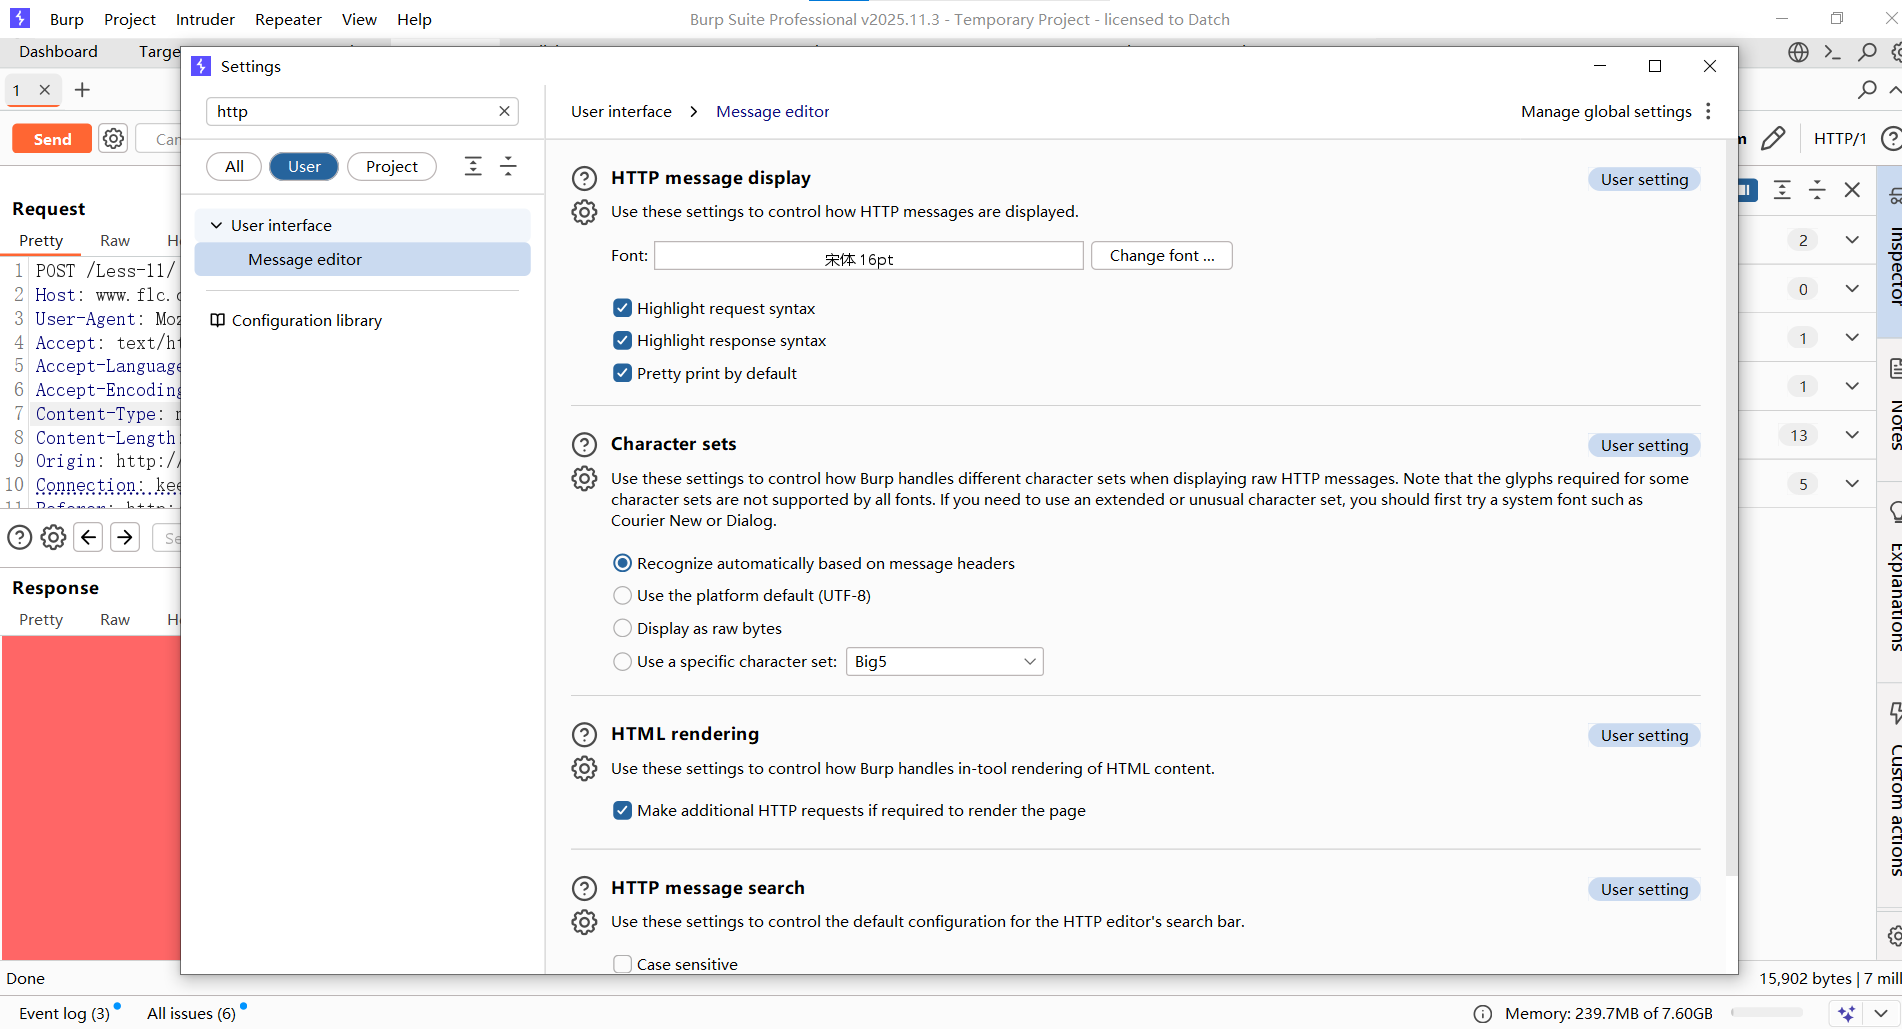Expand the Inspector row showing 5
Screen dimensions: 1902x1030
[1852, 484]
